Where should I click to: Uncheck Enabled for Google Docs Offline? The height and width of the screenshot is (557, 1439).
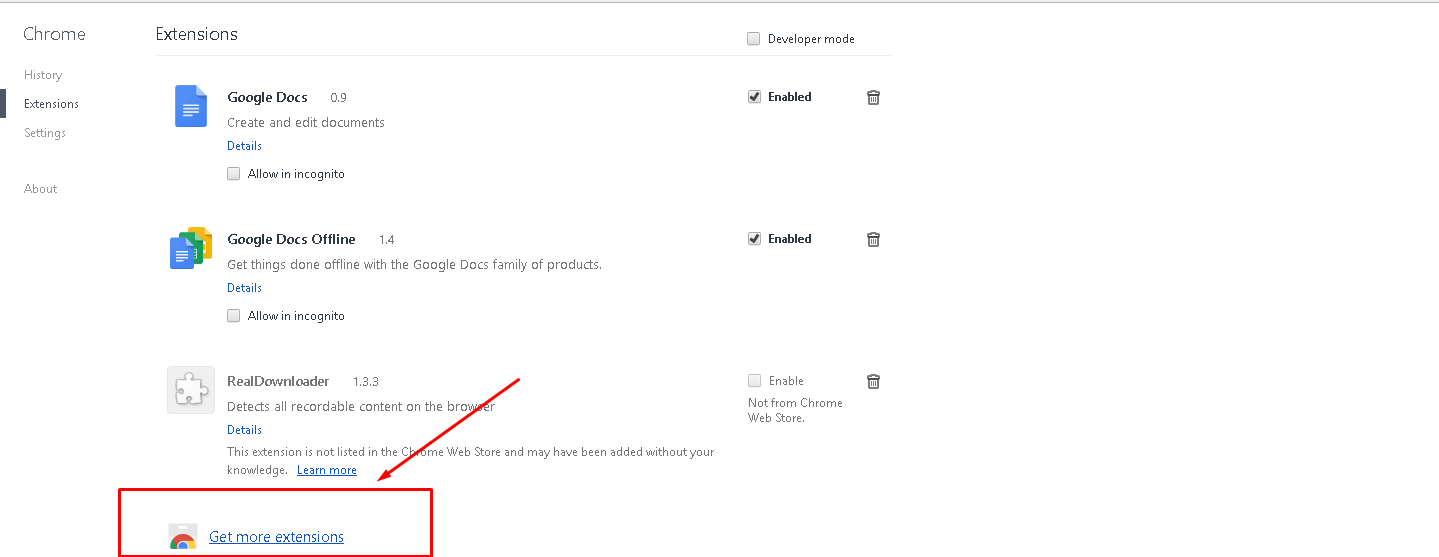pyautogui.click(x=755, y=239)
